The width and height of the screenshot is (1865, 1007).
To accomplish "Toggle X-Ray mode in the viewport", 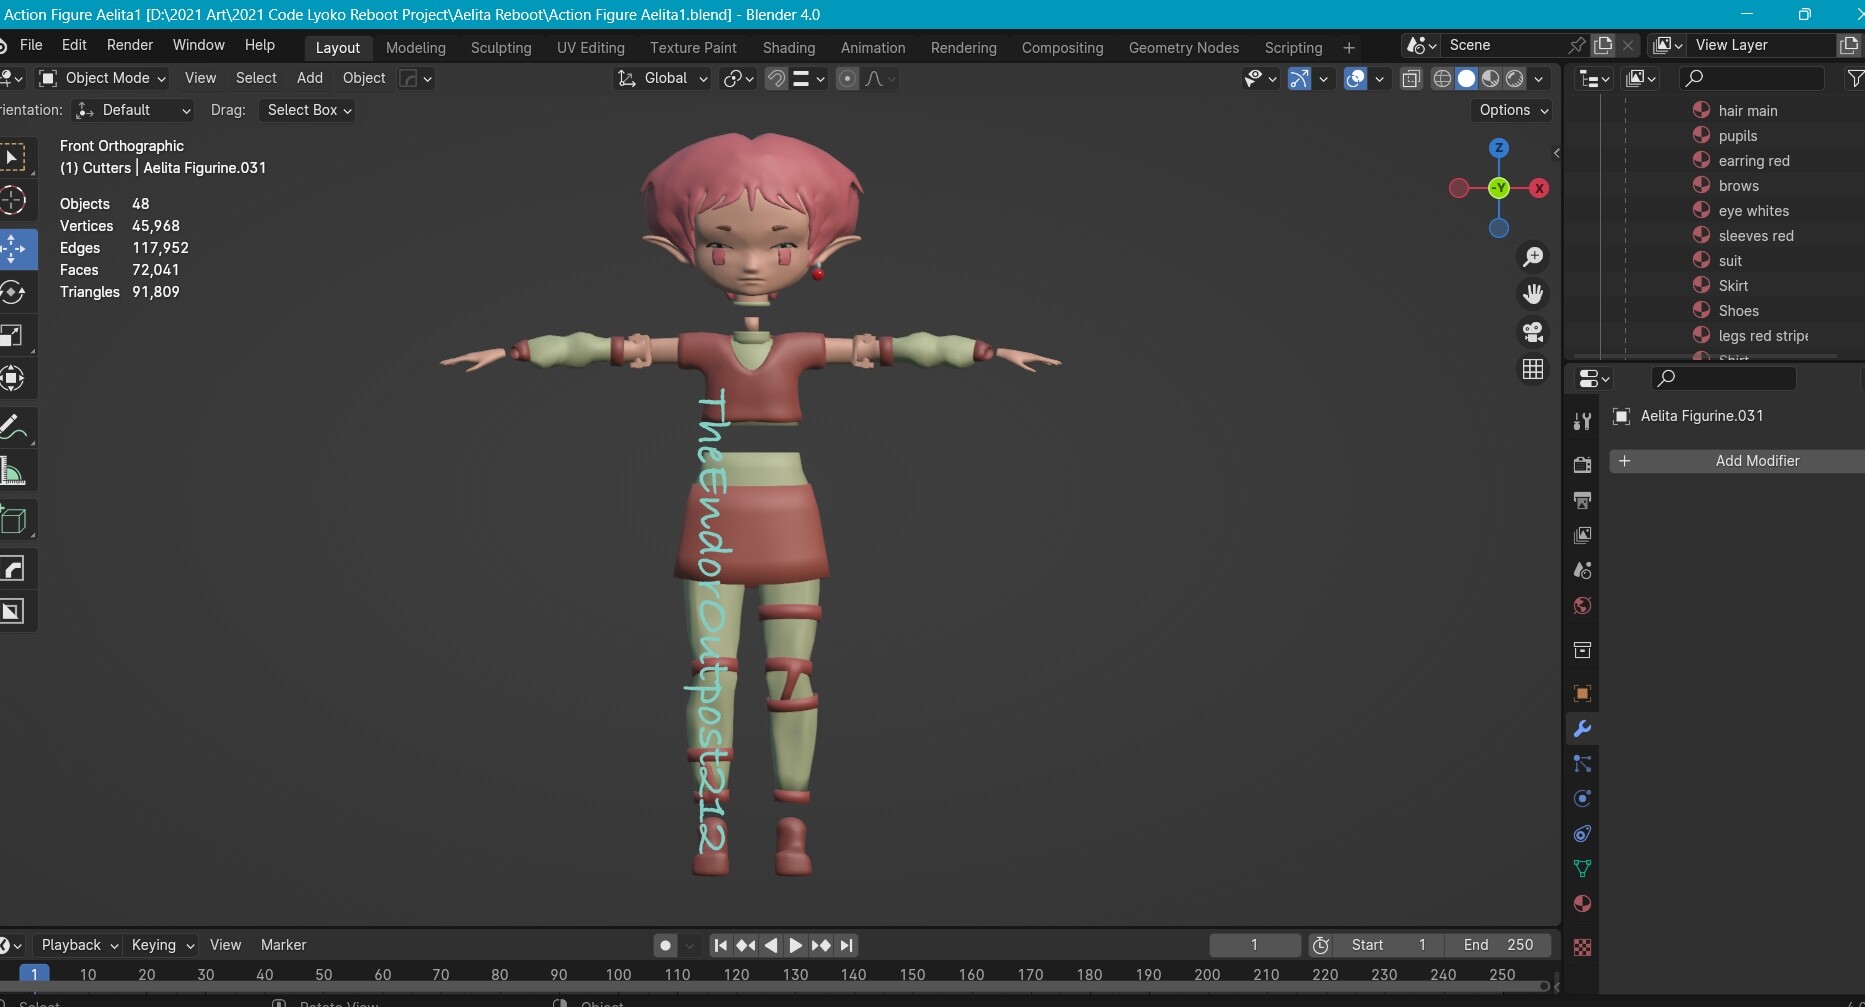I will point(1411,78).
